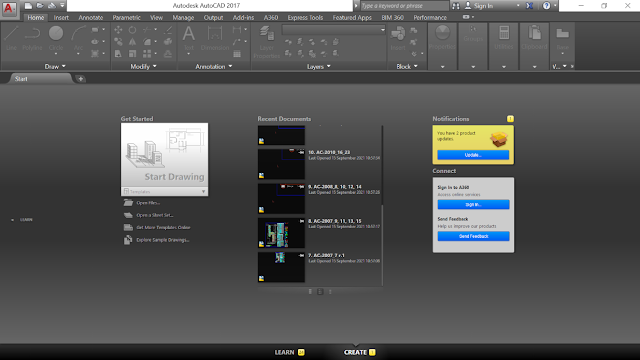Expand the Circle tool options arrow
640x360 pixels.
(56, 54)
